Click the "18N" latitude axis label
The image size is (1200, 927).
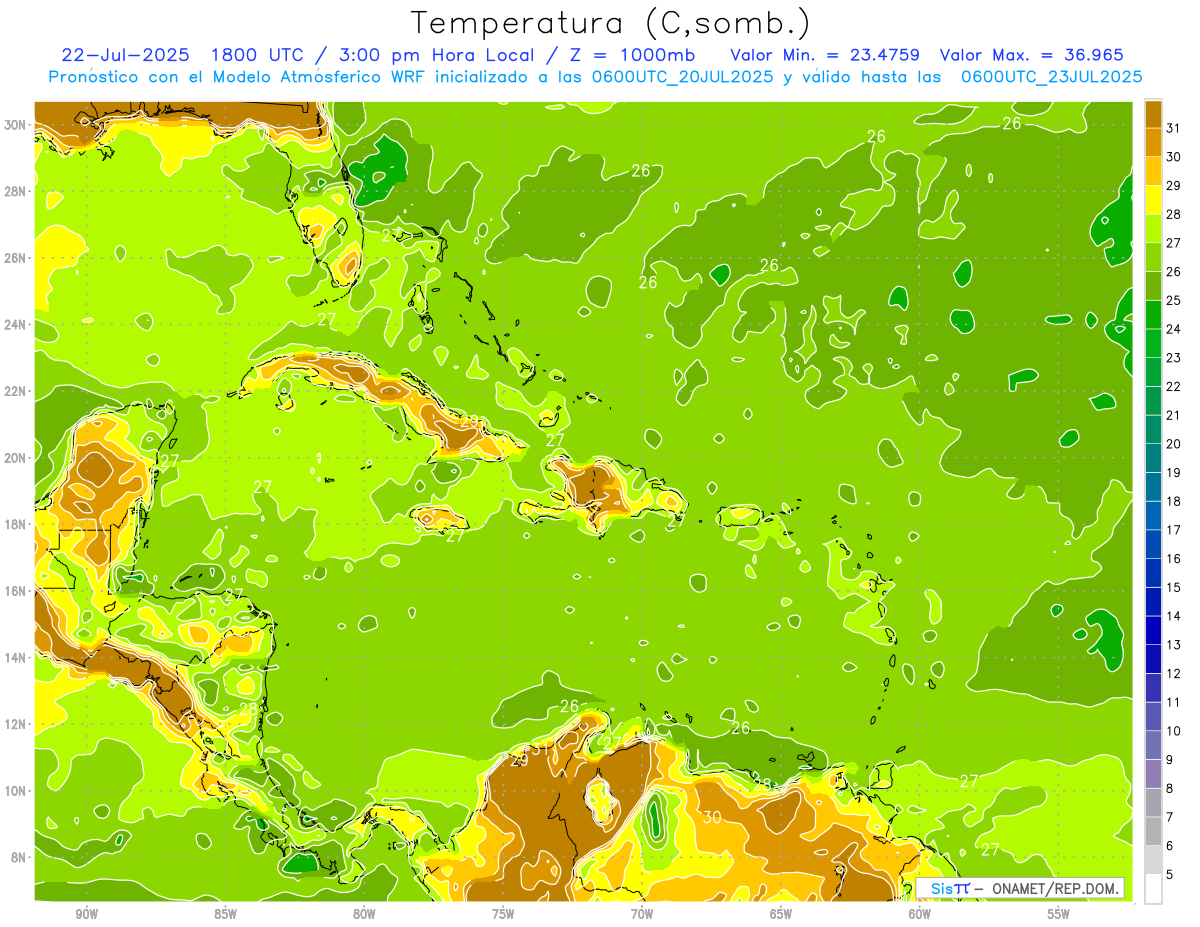(x=17, y=524)
